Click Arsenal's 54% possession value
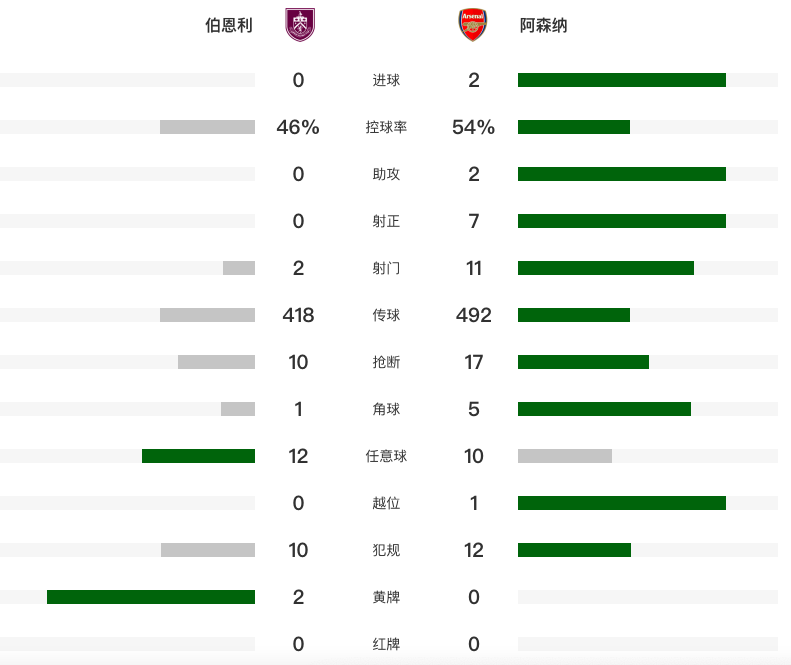 [x=474, y=127]
